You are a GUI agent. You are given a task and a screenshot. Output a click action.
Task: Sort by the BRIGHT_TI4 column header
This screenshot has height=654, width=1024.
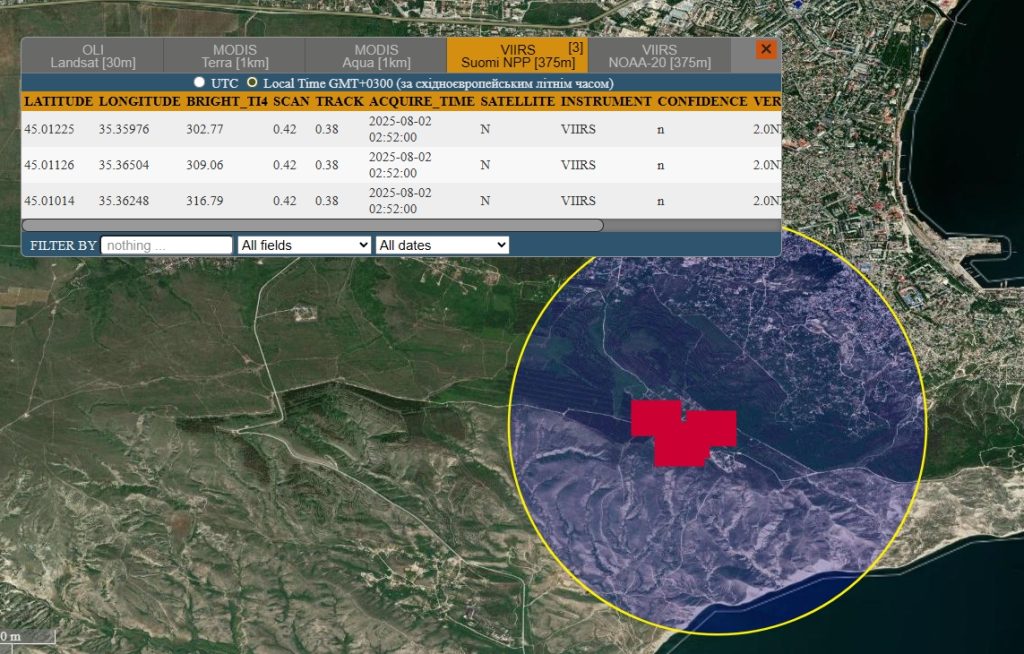(x=226, y=102)
